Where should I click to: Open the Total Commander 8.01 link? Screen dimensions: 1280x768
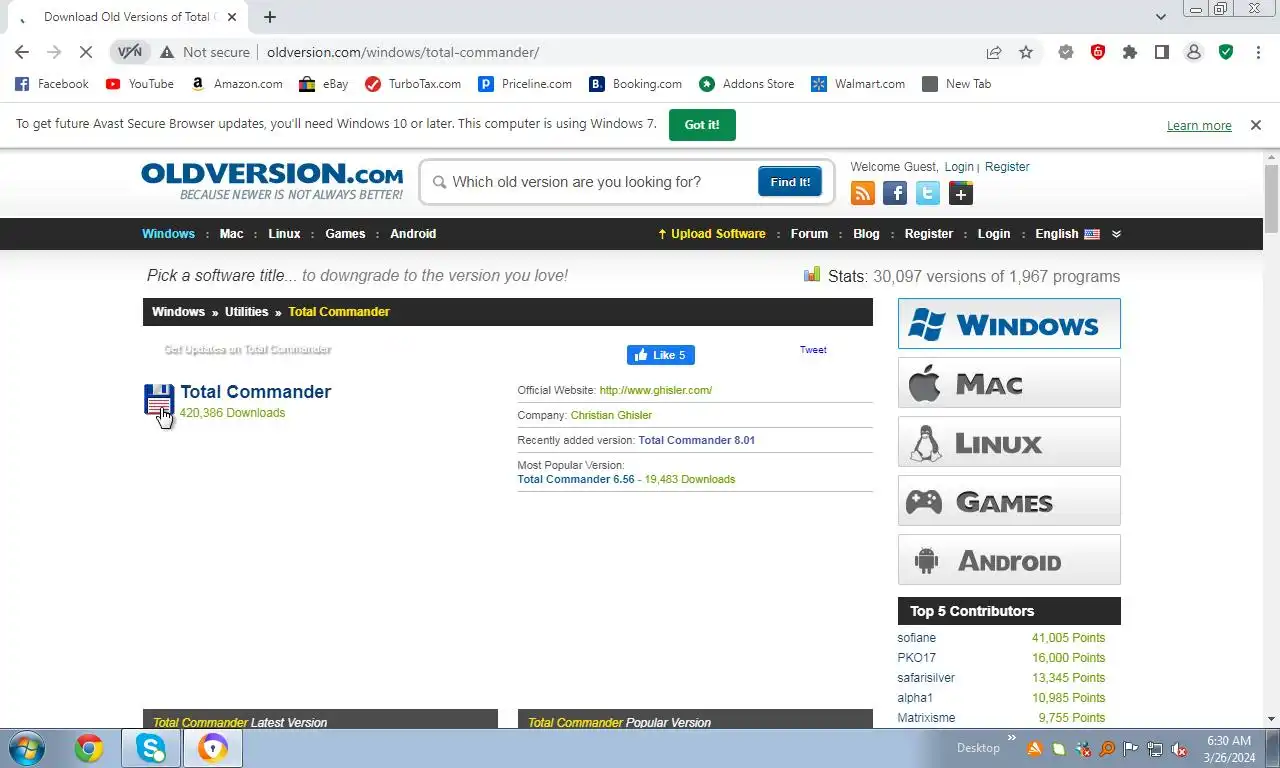click(697, 440)
